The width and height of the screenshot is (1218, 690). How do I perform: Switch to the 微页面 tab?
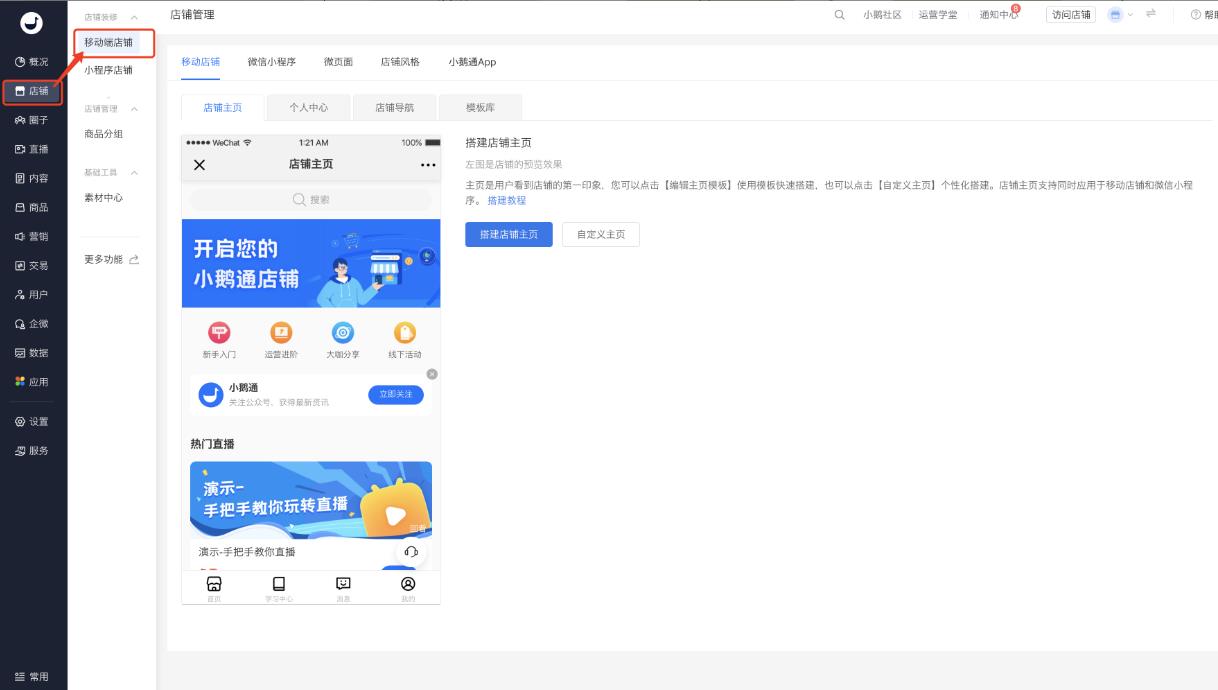[x=338, y=62]
